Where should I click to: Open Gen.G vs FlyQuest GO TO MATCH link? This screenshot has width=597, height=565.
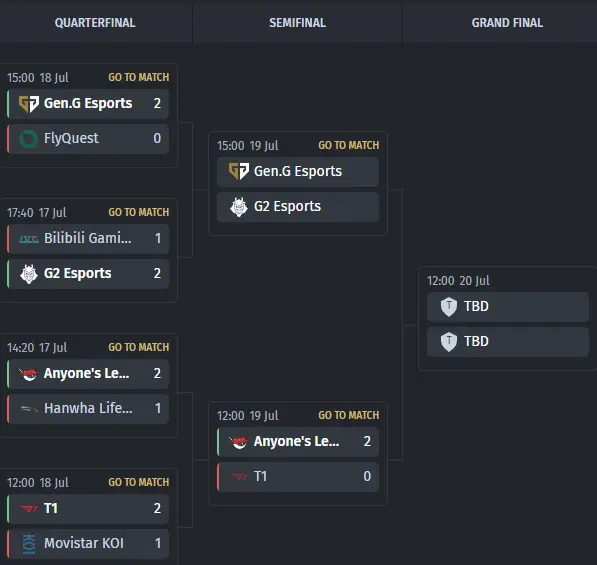click(x=139, y=77)
